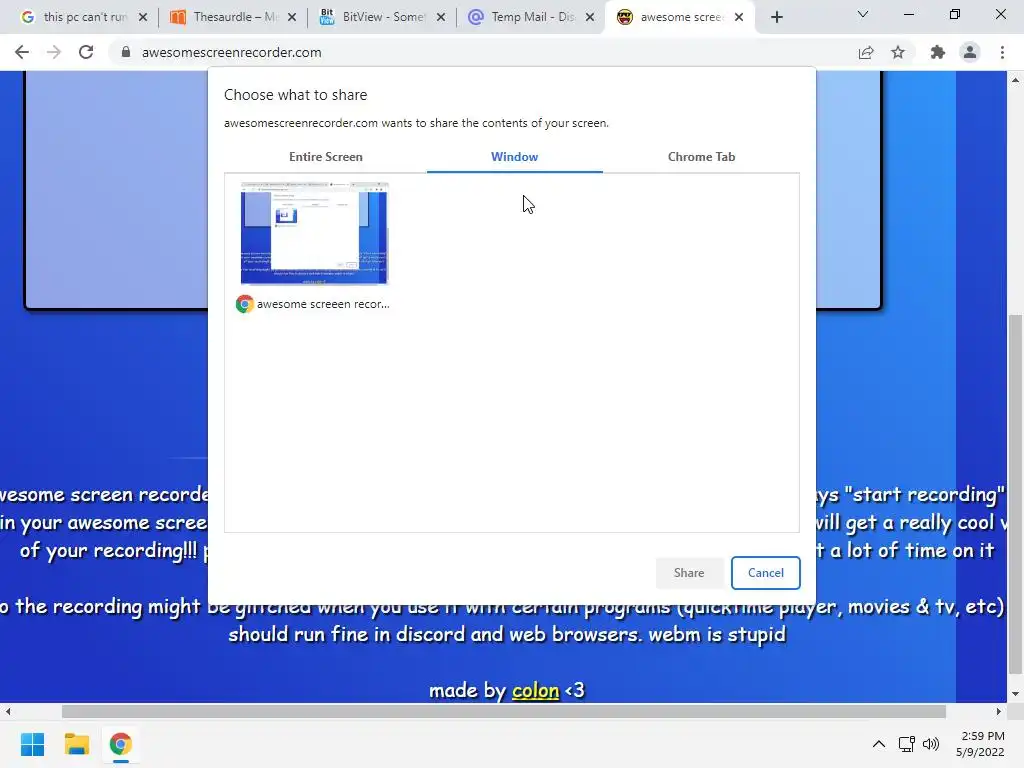Select the Entire Screen tab
This screenshot has width=1024, height=768.
tap(326, 157)
